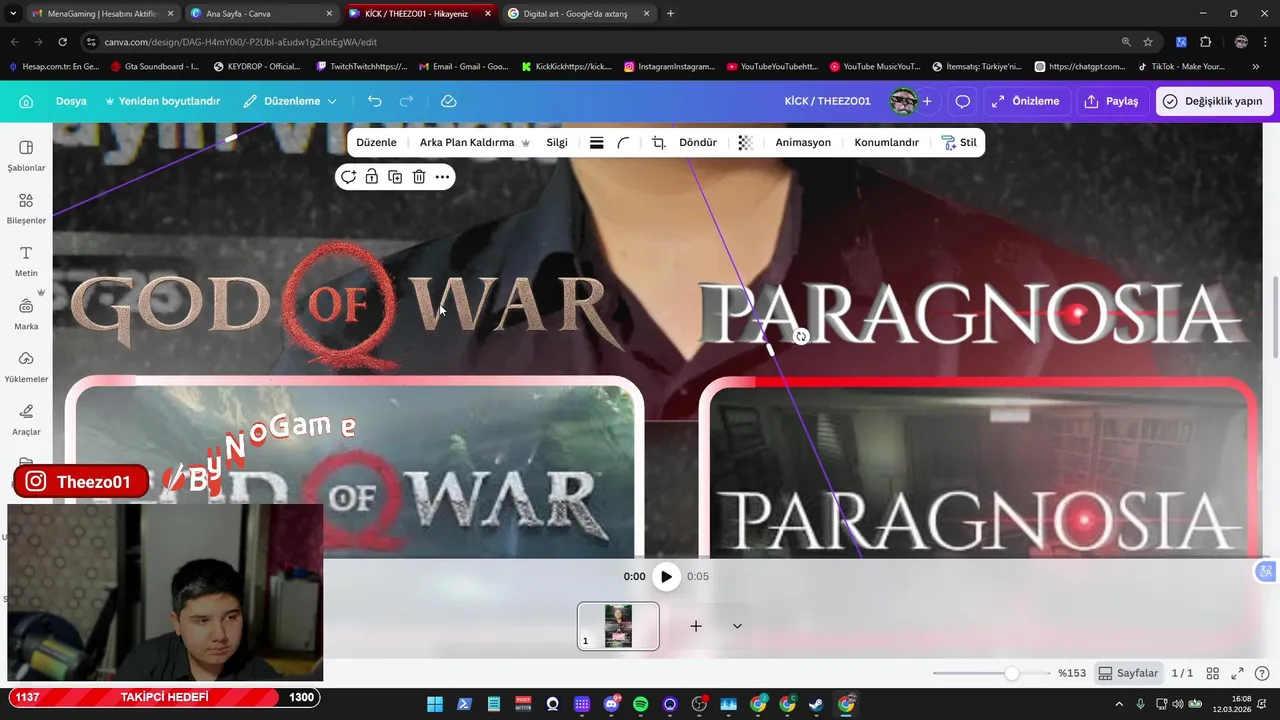Open Metin text panel

pos(26,261)
